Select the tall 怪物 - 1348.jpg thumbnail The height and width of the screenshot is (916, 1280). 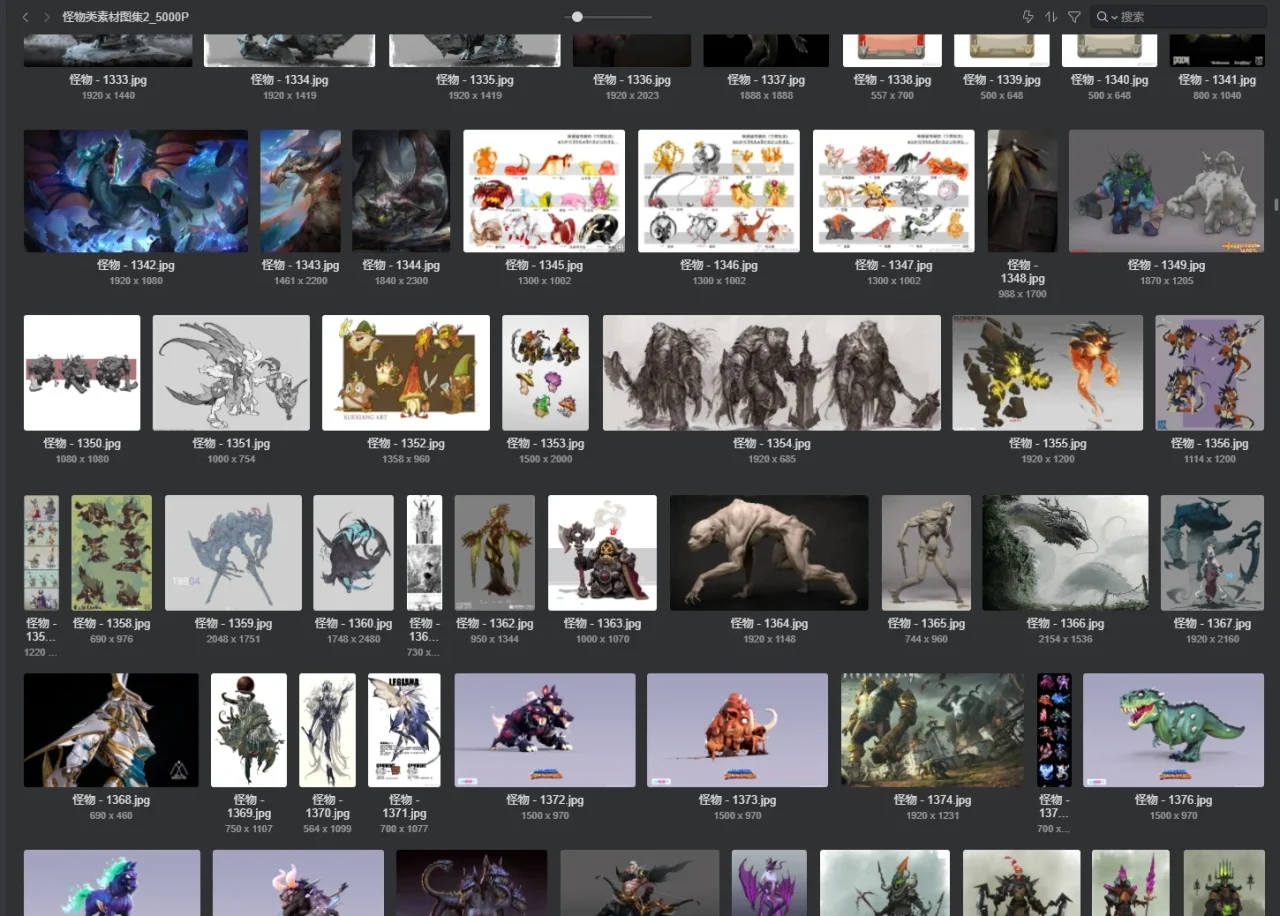1022,191
